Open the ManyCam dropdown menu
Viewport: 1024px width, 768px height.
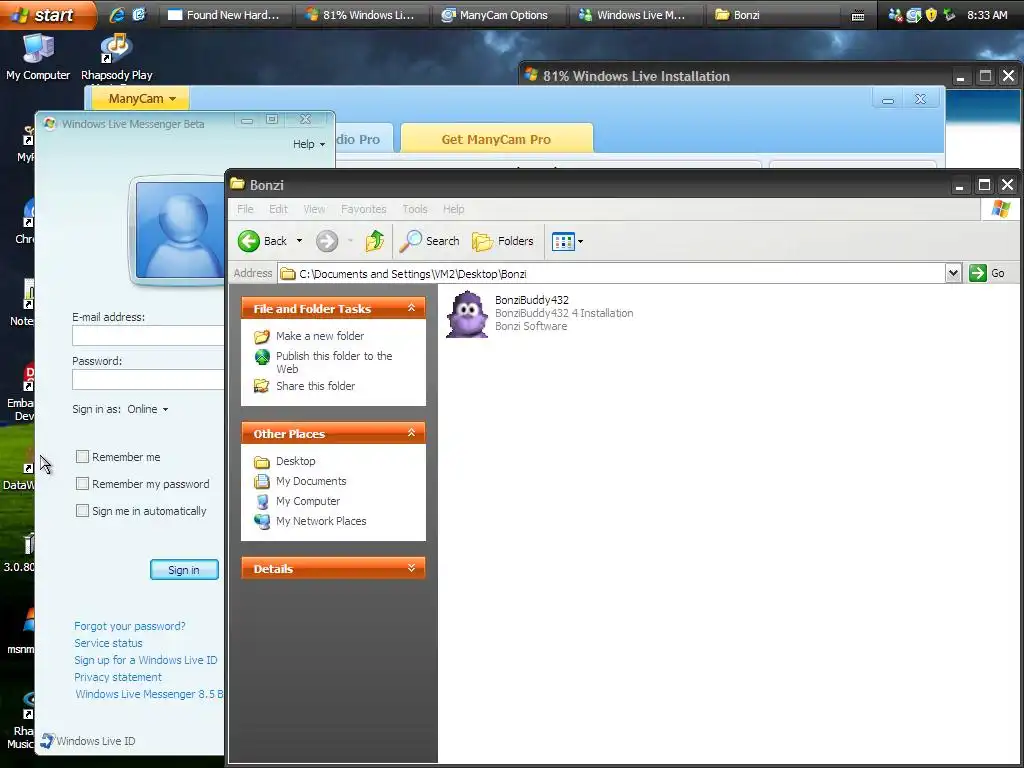pyautogui.click(x=140, y=99)
